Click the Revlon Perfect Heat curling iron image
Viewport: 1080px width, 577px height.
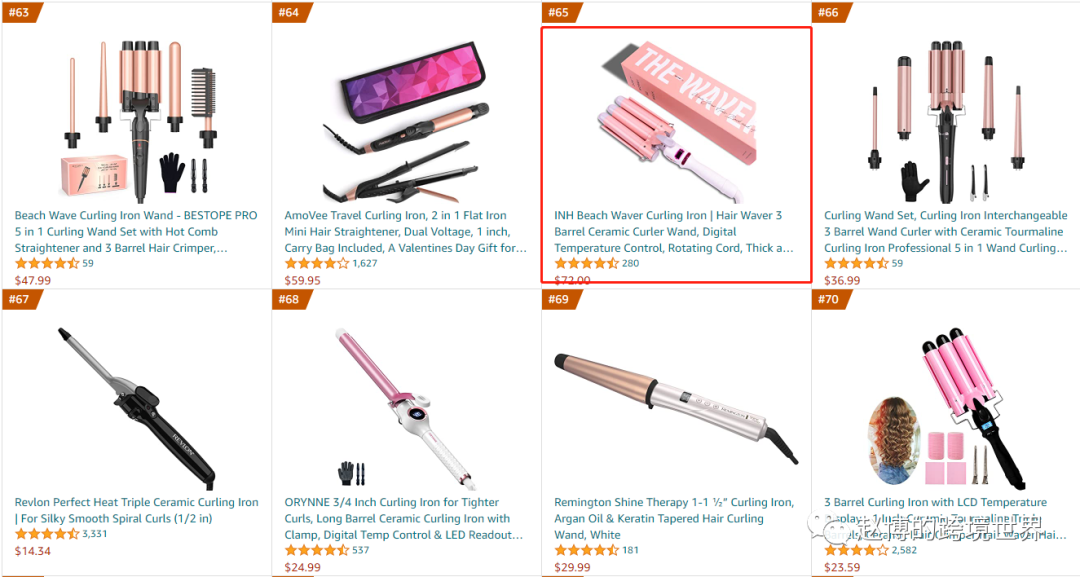pyautogui.click(x=137, y=408)
